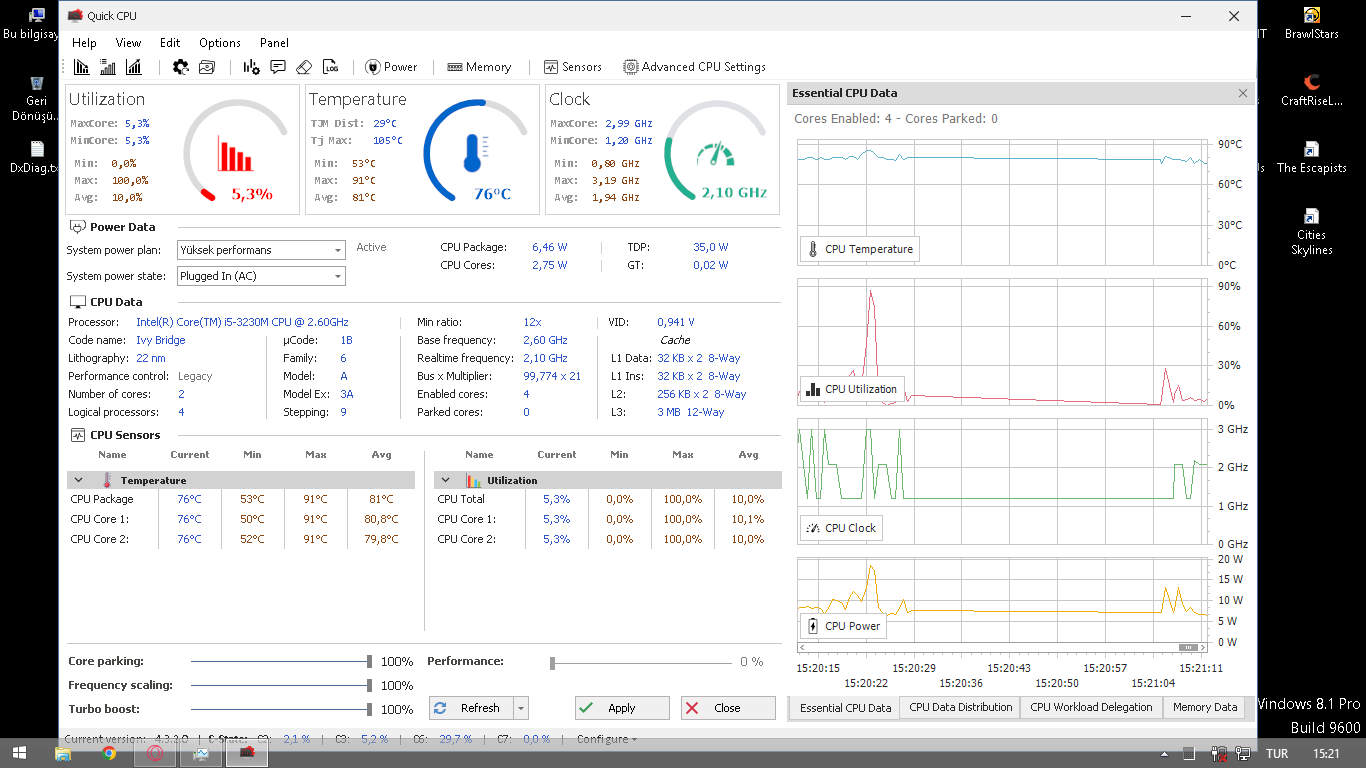Viewport: 1366px width, 768px height.
Task: Click the CPU Temperature graph label
Action: coord(859,249)
